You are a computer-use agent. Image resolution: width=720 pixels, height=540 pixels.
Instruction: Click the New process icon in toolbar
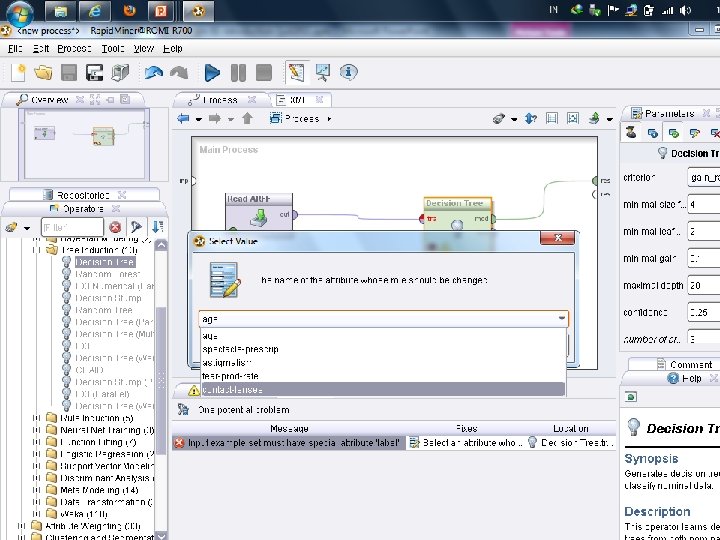18,73
